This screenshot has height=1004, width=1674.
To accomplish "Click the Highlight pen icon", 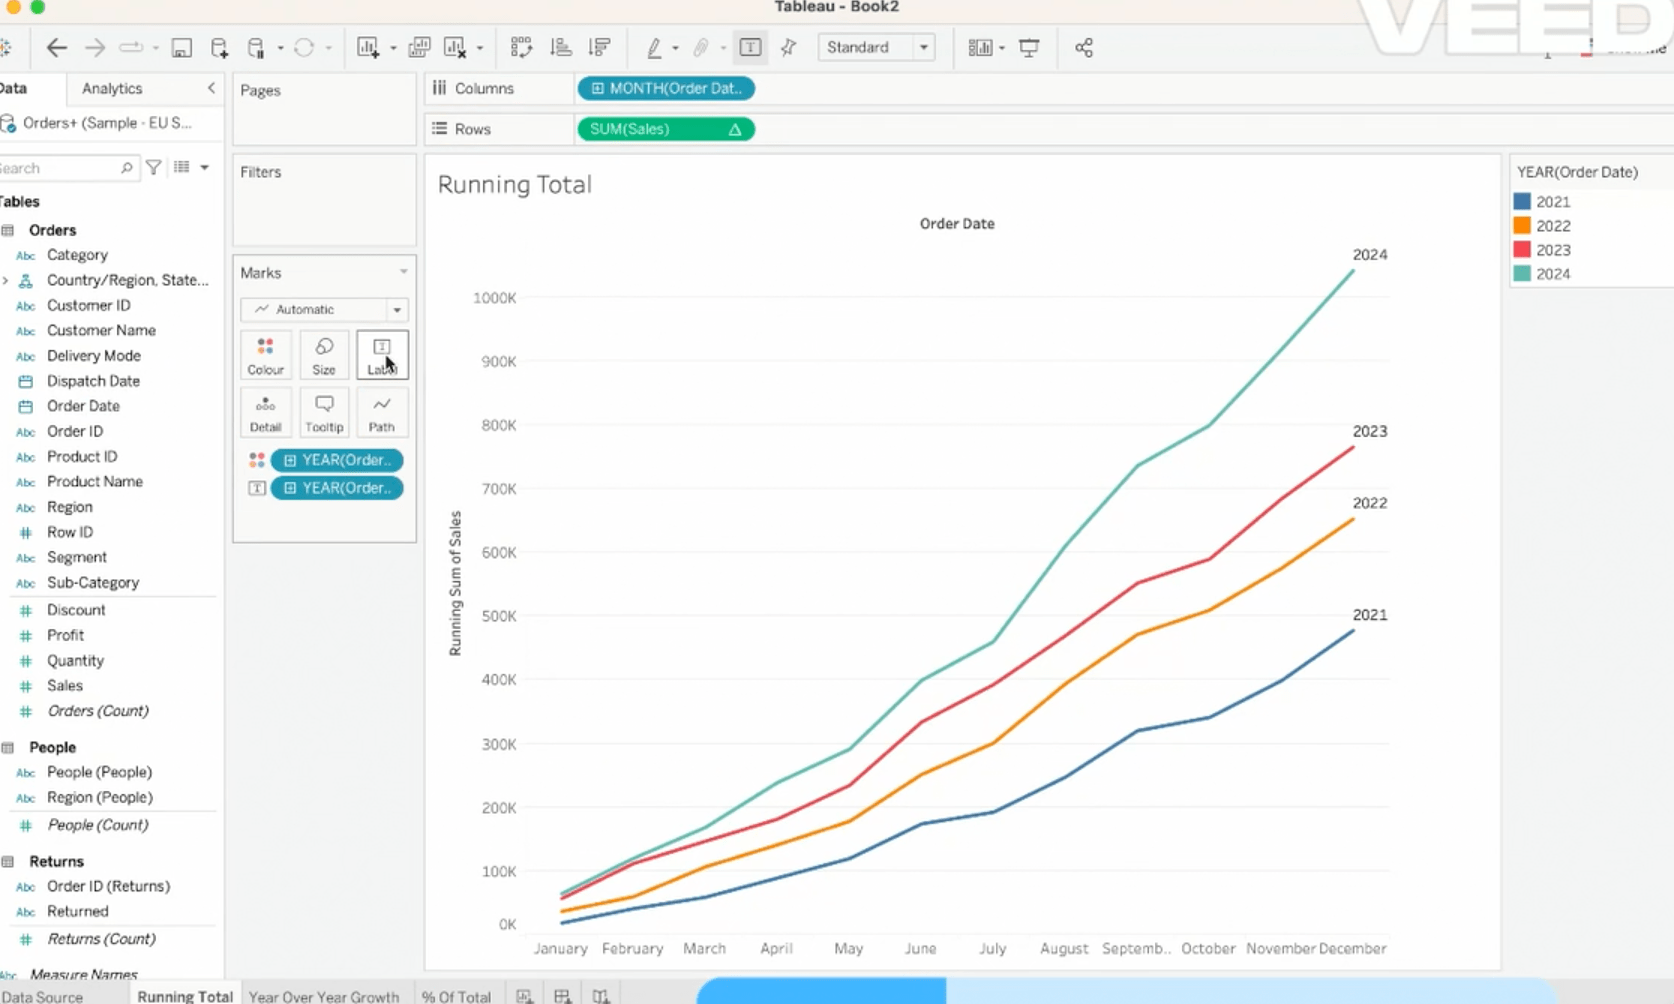I will (x=654, y=47).
